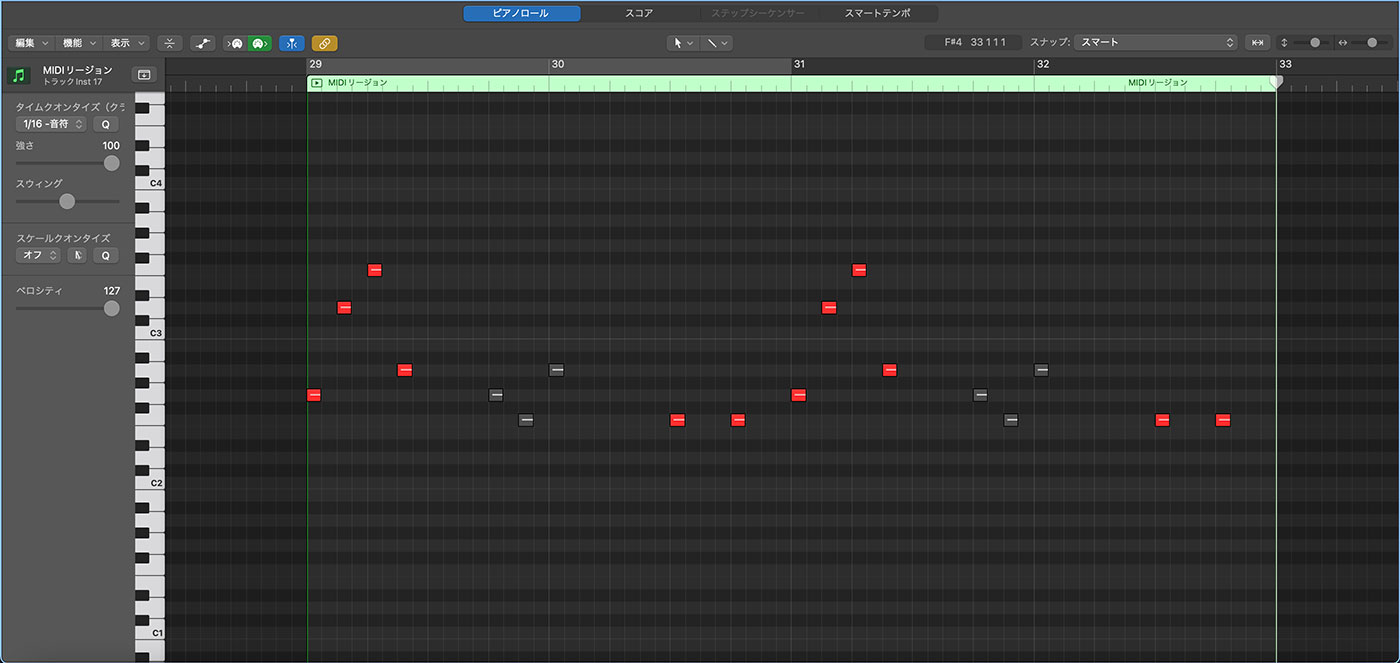Click the MIDIリージョン title in the inspector
Viewport: 1400px width, 663px height.
78,70
